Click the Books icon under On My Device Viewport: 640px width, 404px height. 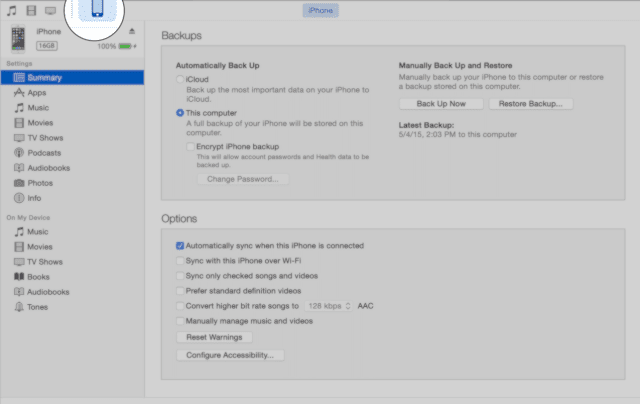point(19,277)
